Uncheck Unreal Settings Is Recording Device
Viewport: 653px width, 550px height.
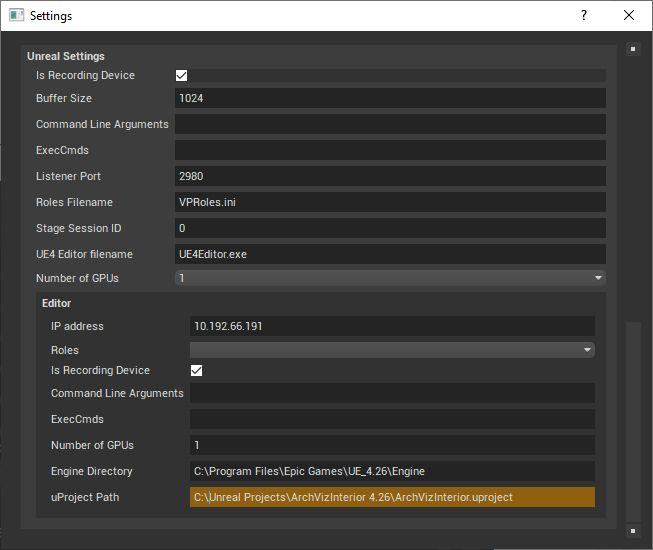(182, 75)
